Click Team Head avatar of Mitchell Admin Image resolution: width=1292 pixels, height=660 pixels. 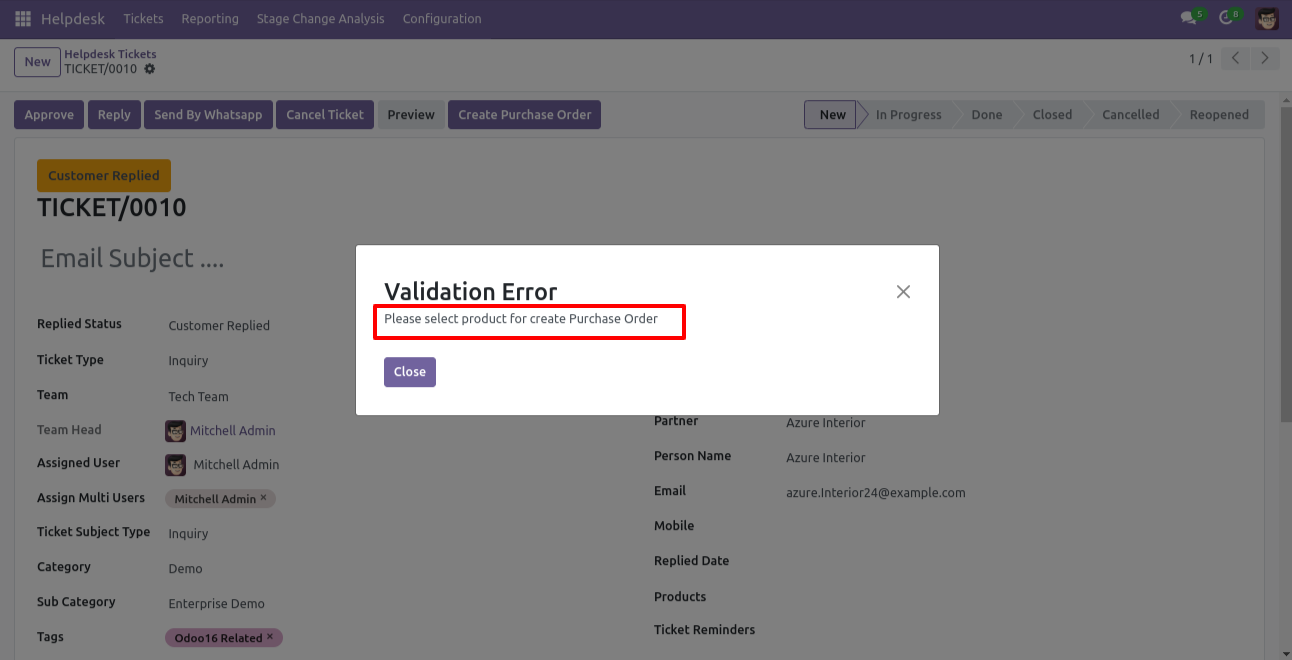tap(176, 431)
